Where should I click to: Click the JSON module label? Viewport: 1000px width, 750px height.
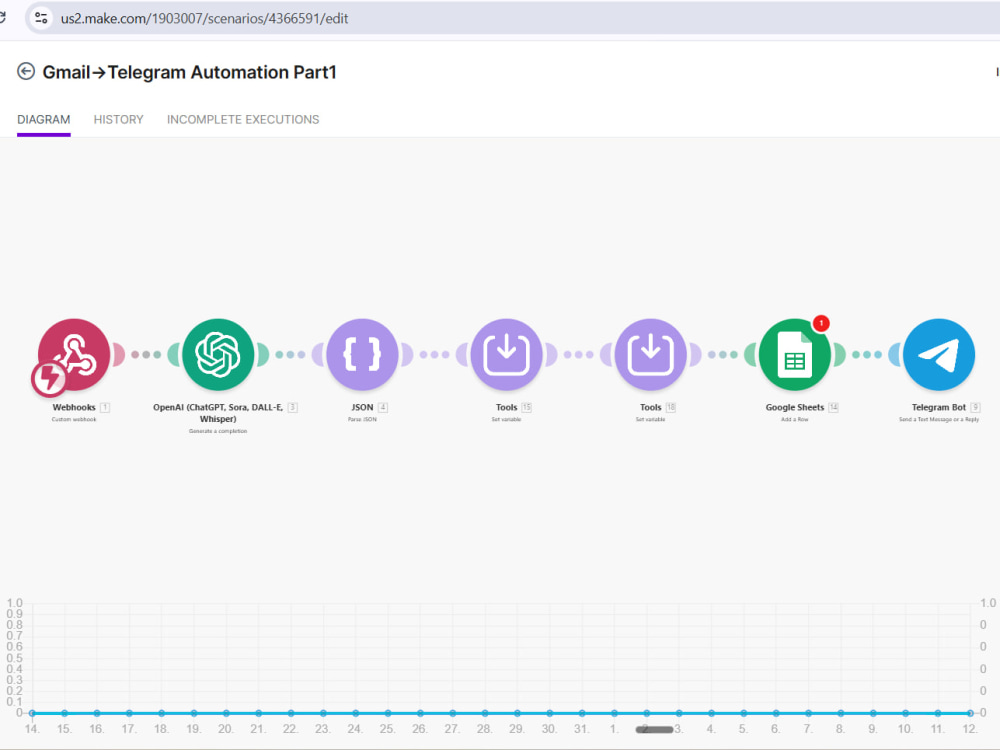click(362, 407)
